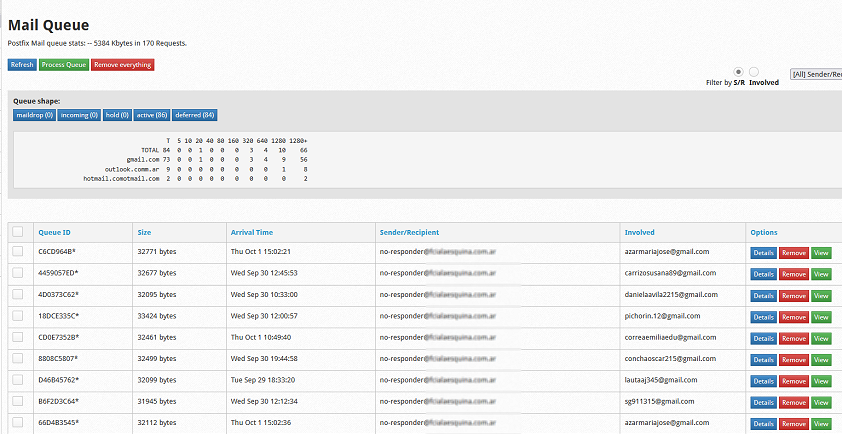Viewport: 842px width, 434px height.
Task: View message C6CD964B
Action: pyautogui.click(x=821, y=253)
